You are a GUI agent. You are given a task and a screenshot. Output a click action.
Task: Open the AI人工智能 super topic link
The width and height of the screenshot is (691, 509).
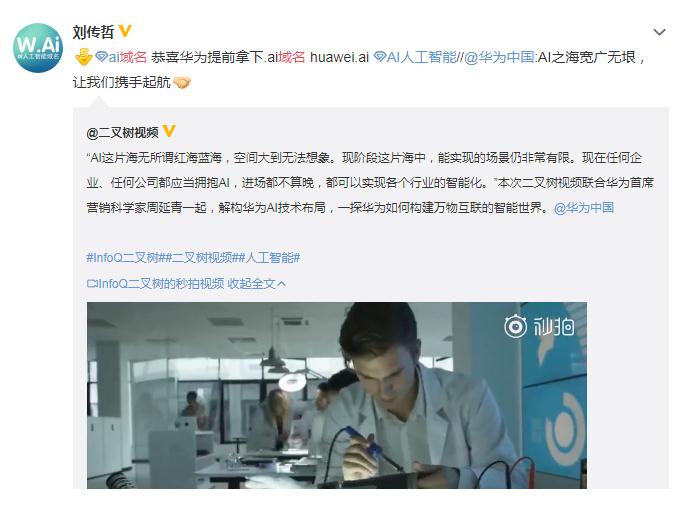[x=421, y=57]
